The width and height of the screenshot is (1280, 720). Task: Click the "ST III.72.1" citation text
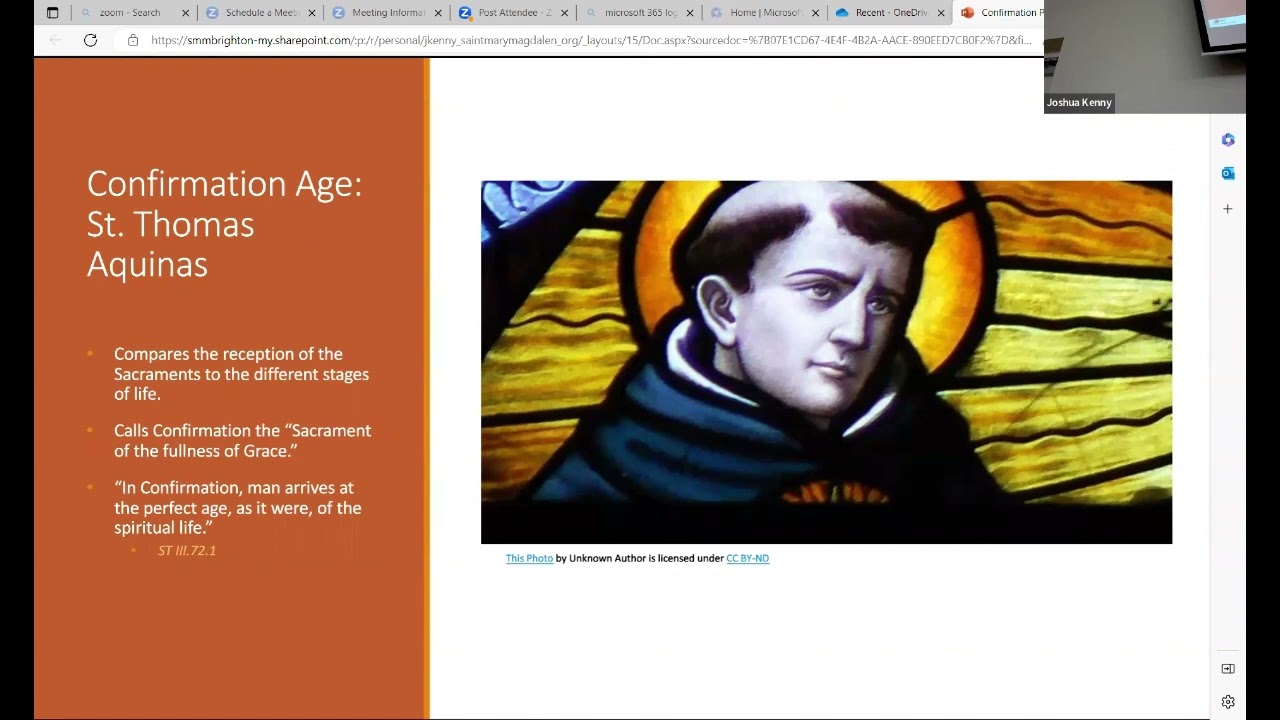[187, 551]
